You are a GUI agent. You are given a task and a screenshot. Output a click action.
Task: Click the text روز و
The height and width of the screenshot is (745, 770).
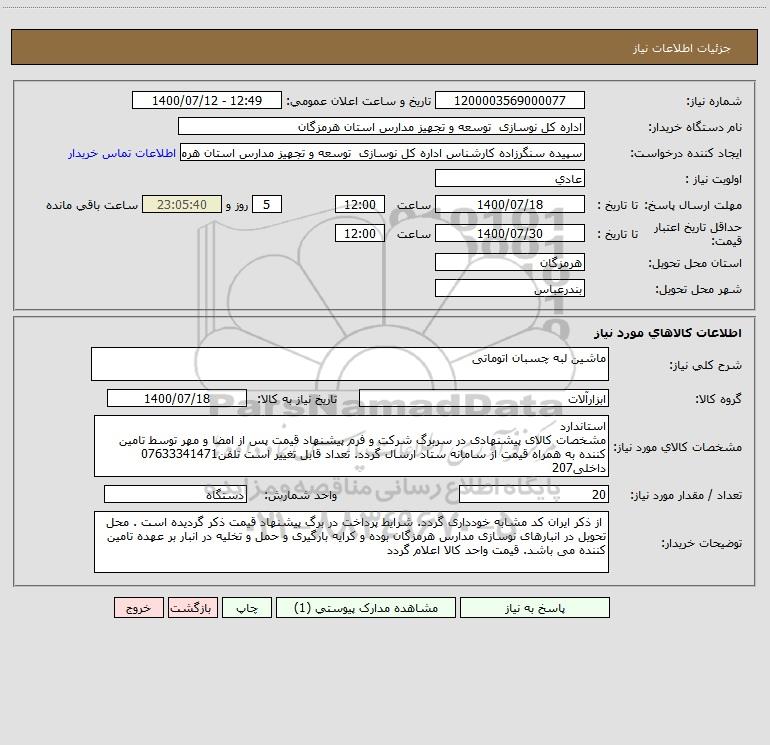coord(237,205)
